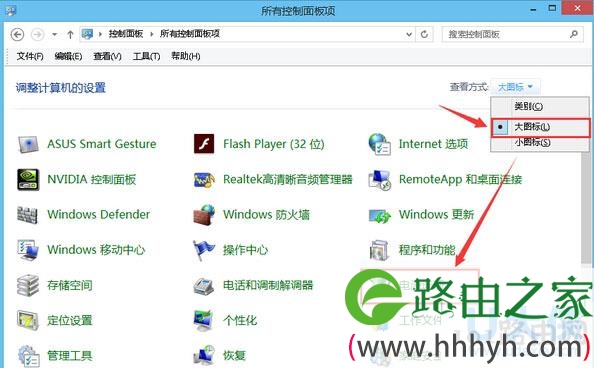
Task: Open the 帮助(H) menu
Action: click(186, 56)
